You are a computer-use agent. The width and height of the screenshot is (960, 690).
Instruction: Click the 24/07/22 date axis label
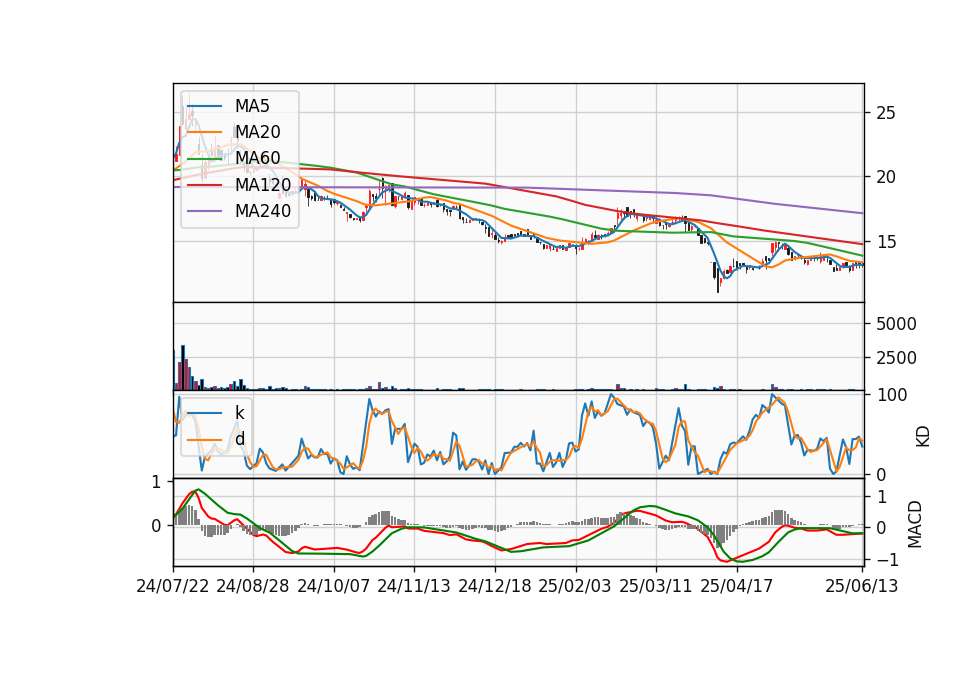173,586
